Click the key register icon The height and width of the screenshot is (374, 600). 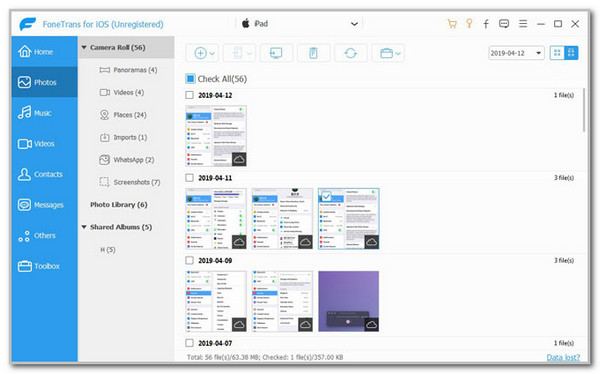(469, 24)
